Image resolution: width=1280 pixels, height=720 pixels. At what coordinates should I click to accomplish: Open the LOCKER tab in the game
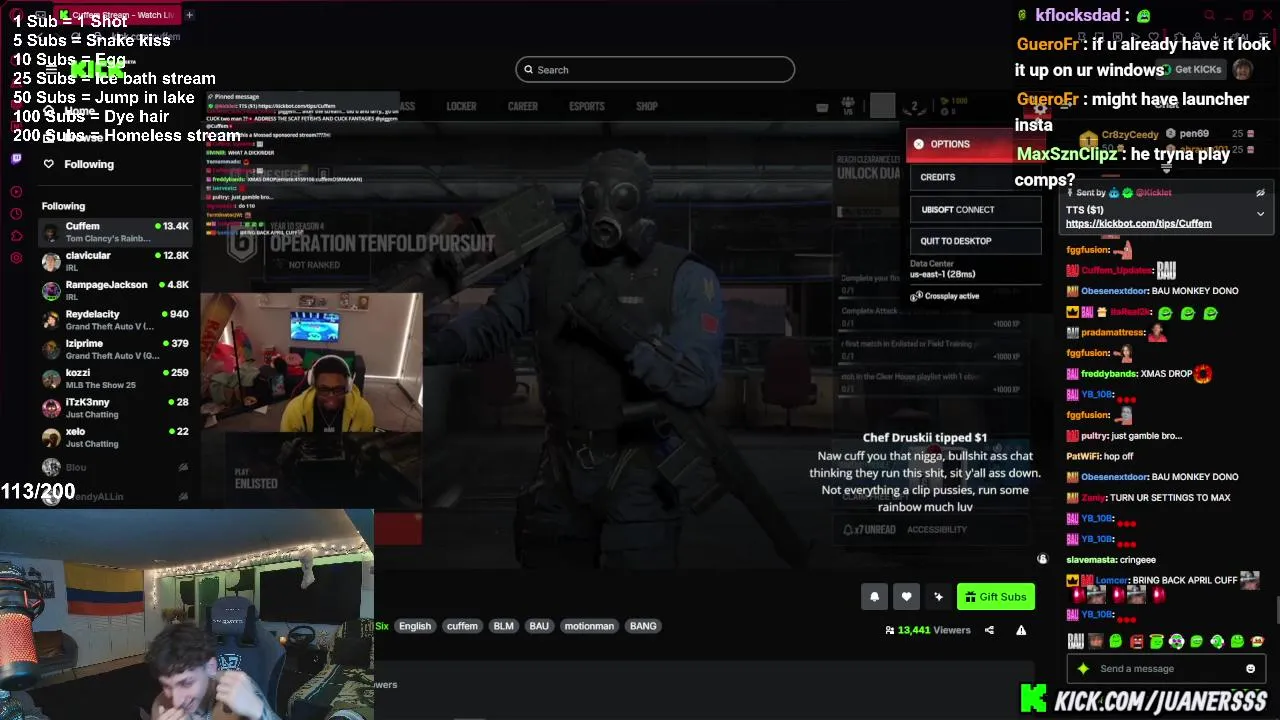[x=461, y=106]
